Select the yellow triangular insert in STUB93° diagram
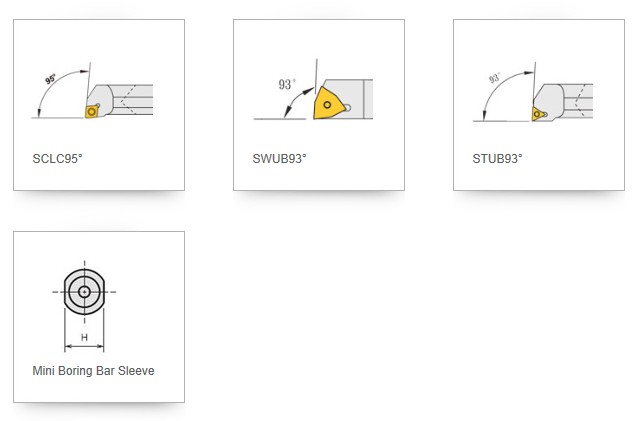 tap(539, 114)
